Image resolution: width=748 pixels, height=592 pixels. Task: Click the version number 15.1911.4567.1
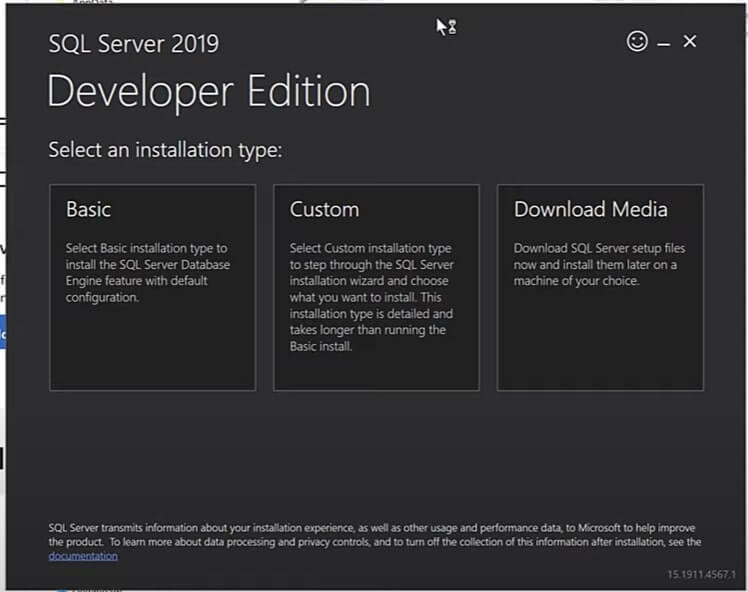[699, 574]
